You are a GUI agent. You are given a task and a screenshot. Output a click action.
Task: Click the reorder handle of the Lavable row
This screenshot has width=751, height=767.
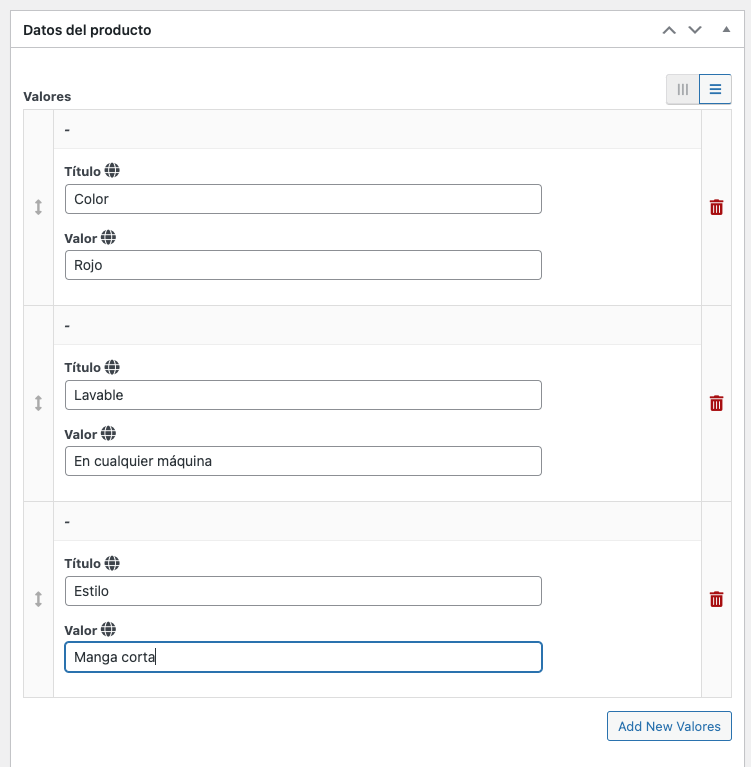(38, 404)
